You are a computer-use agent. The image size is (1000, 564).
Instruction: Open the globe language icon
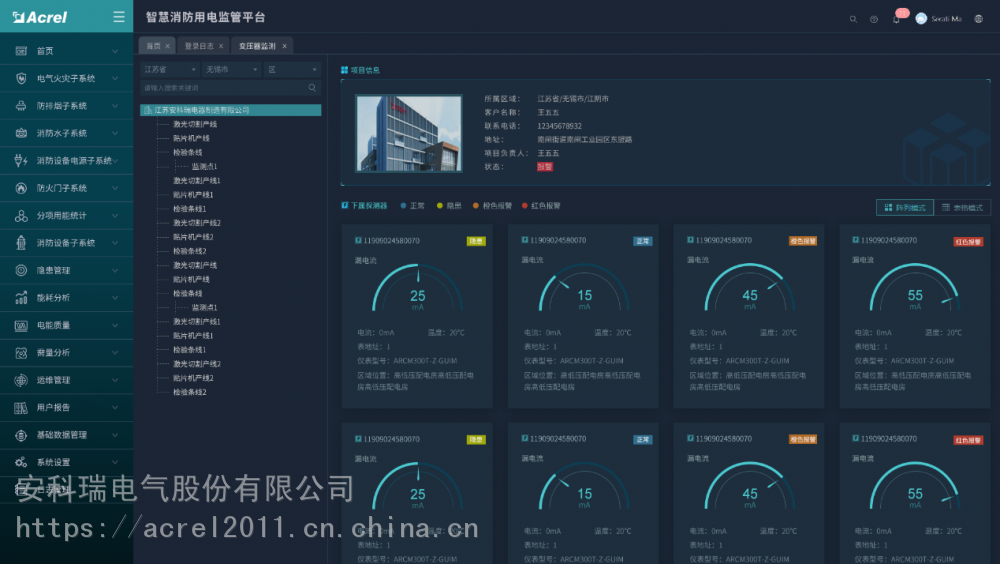point(978,19)
